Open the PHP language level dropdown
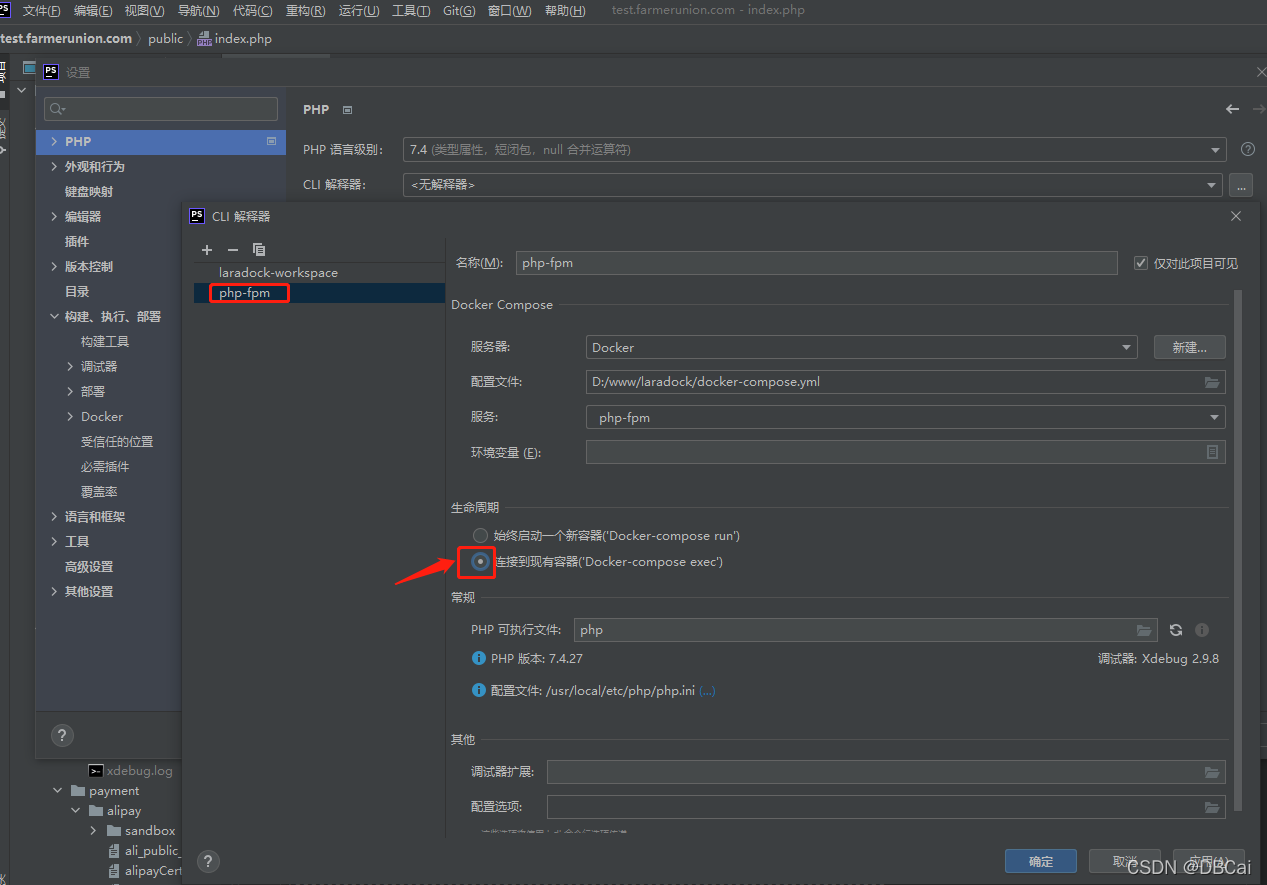This screenshot has height=885, width=1267. (x=815, y=149)
